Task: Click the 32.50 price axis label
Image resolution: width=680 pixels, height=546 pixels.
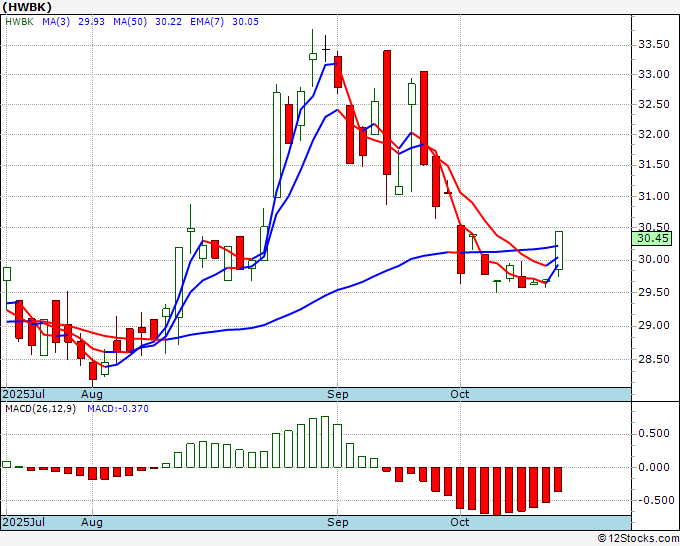Action: (x=654, y=105)
